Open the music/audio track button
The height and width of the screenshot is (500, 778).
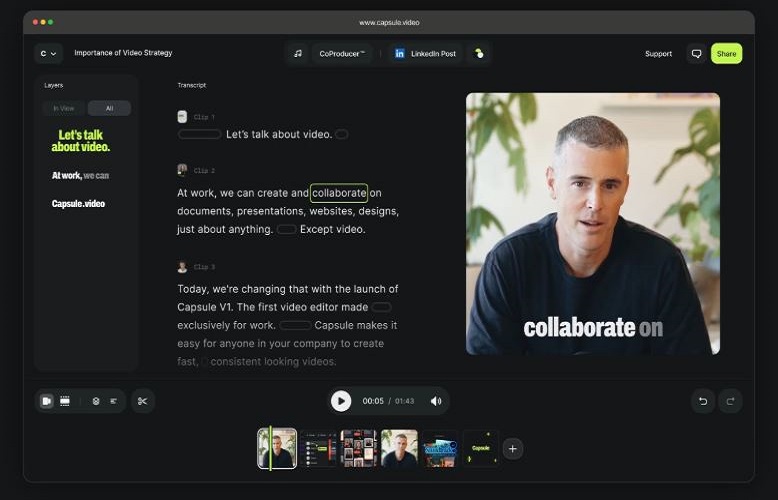pyautogui.click(x=298, y=54)
